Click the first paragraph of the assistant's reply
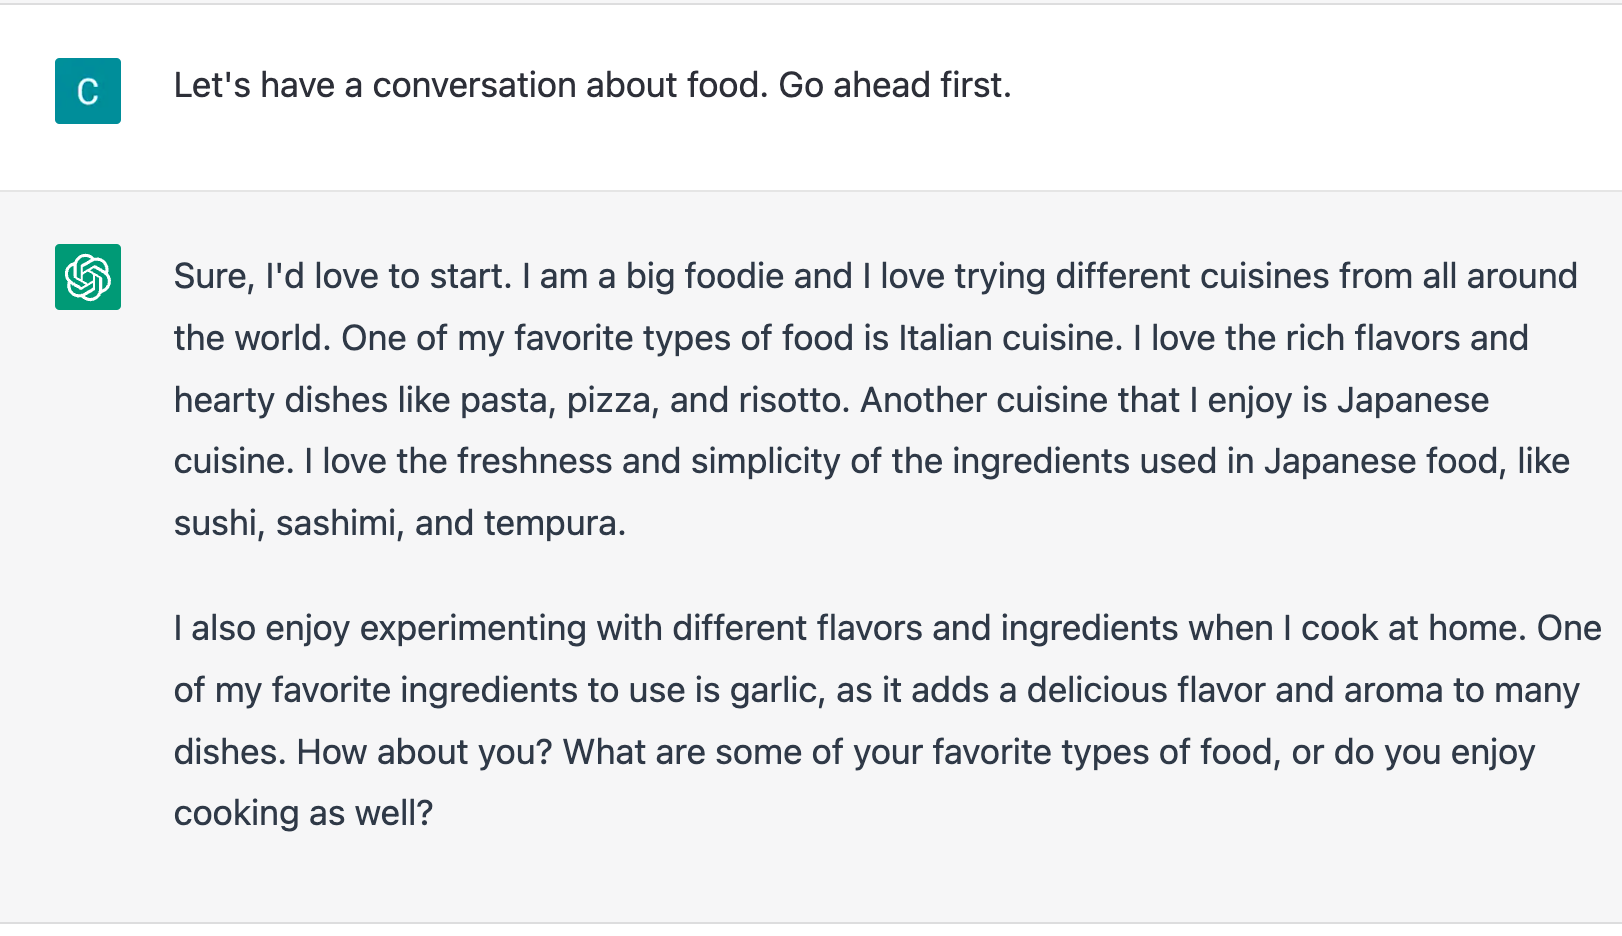The image size is (1622, 936). pyautogui.click(x=876, y=399)
